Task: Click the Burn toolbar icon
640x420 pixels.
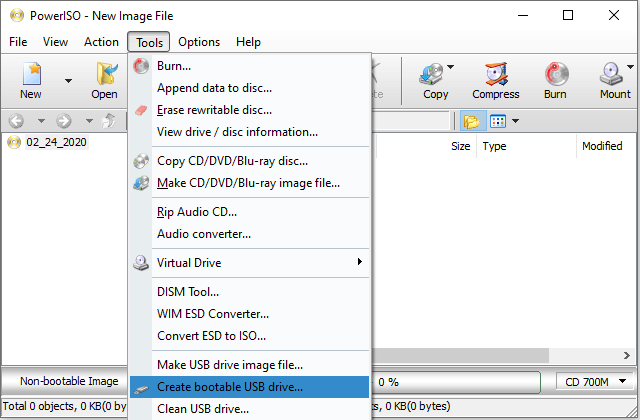Action: point(556,74)
